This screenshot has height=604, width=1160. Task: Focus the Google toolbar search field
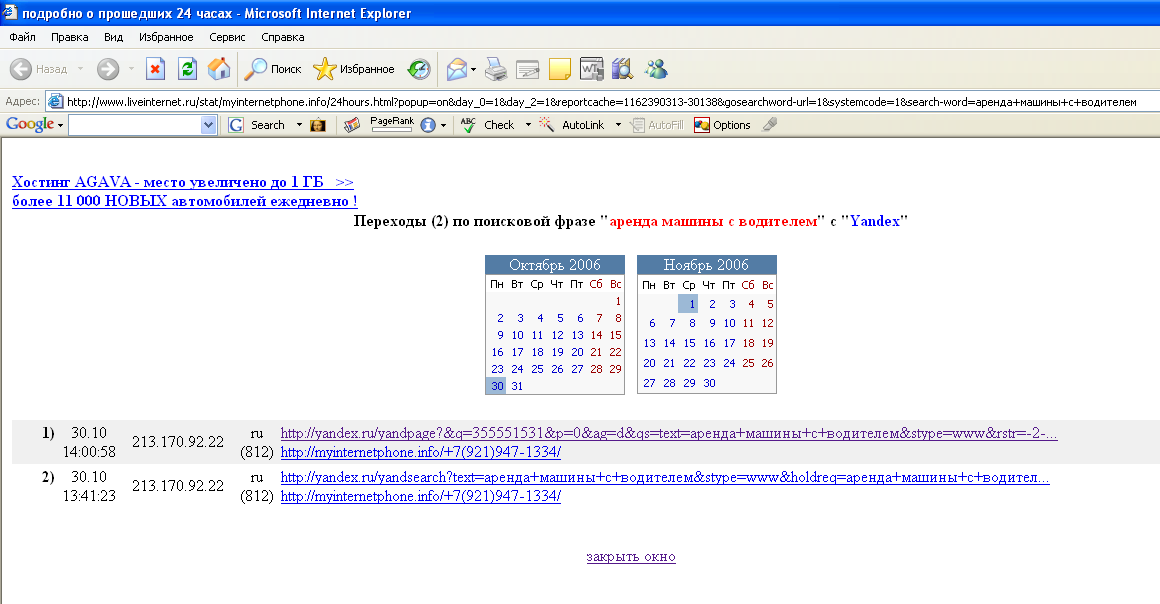[x=134, y=125]
